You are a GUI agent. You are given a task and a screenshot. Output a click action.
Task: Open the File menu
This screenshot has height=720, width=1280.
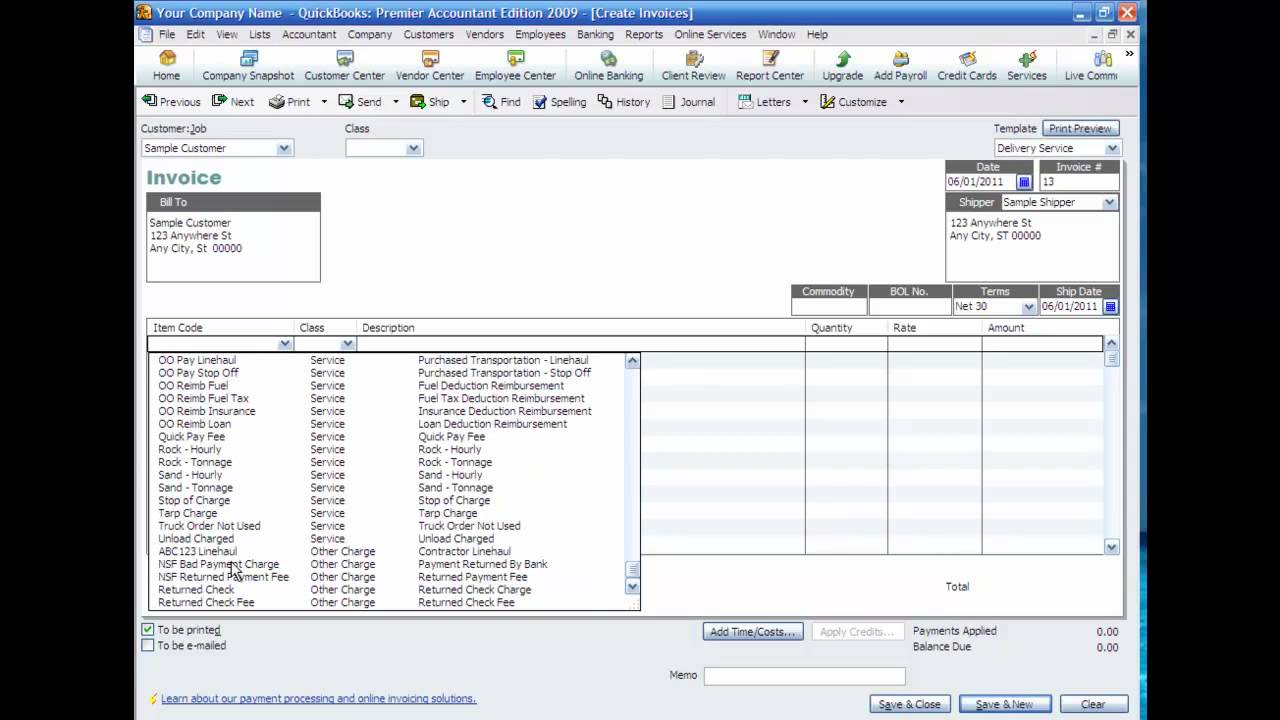(167, 34)
